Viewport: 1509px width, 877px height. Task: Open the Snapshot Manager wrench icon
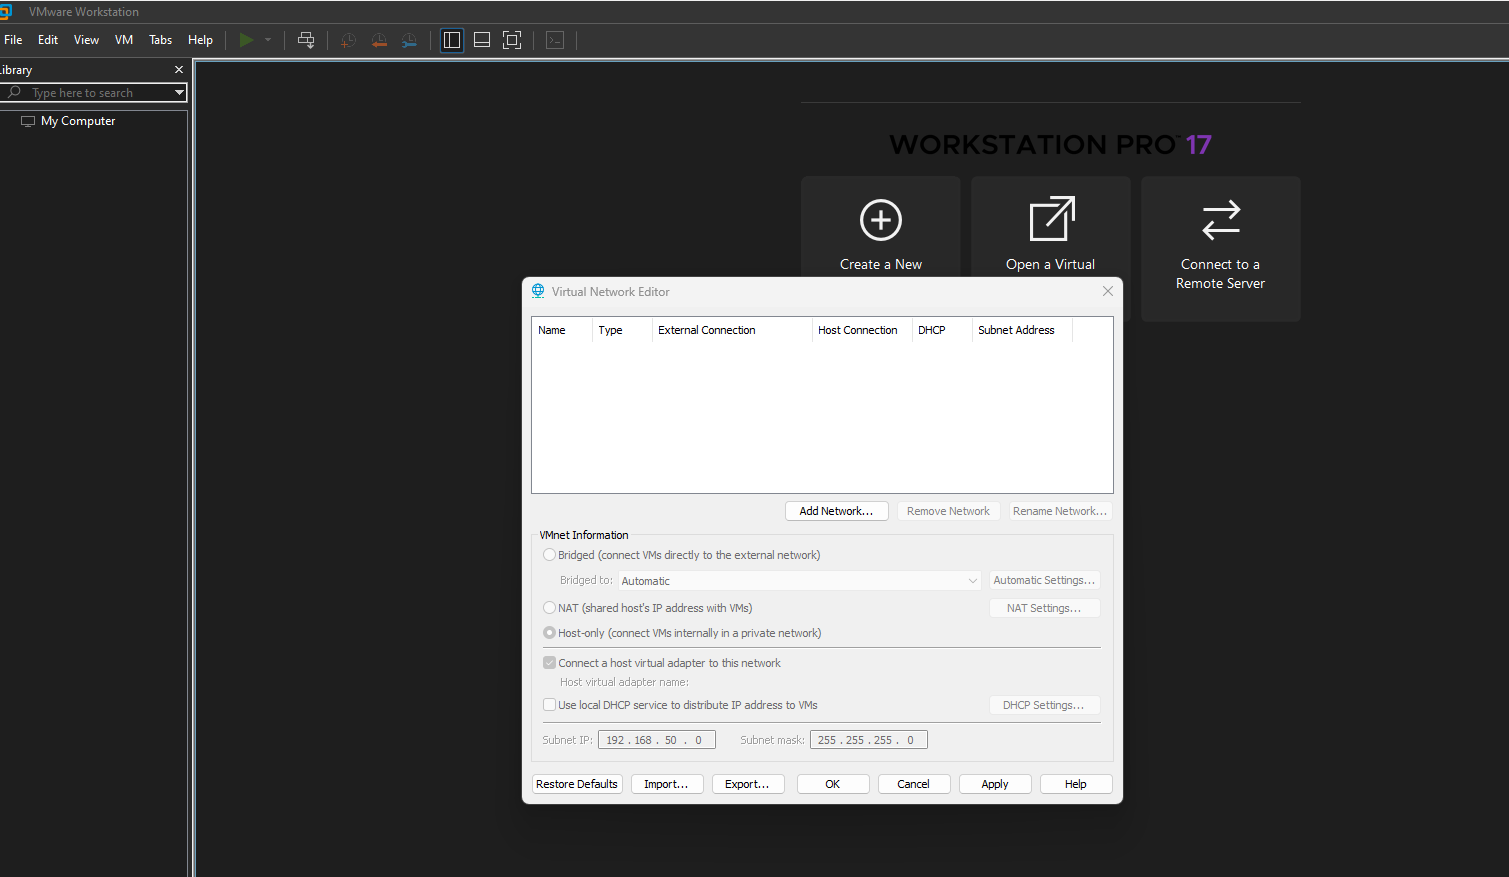pos(410,40)
